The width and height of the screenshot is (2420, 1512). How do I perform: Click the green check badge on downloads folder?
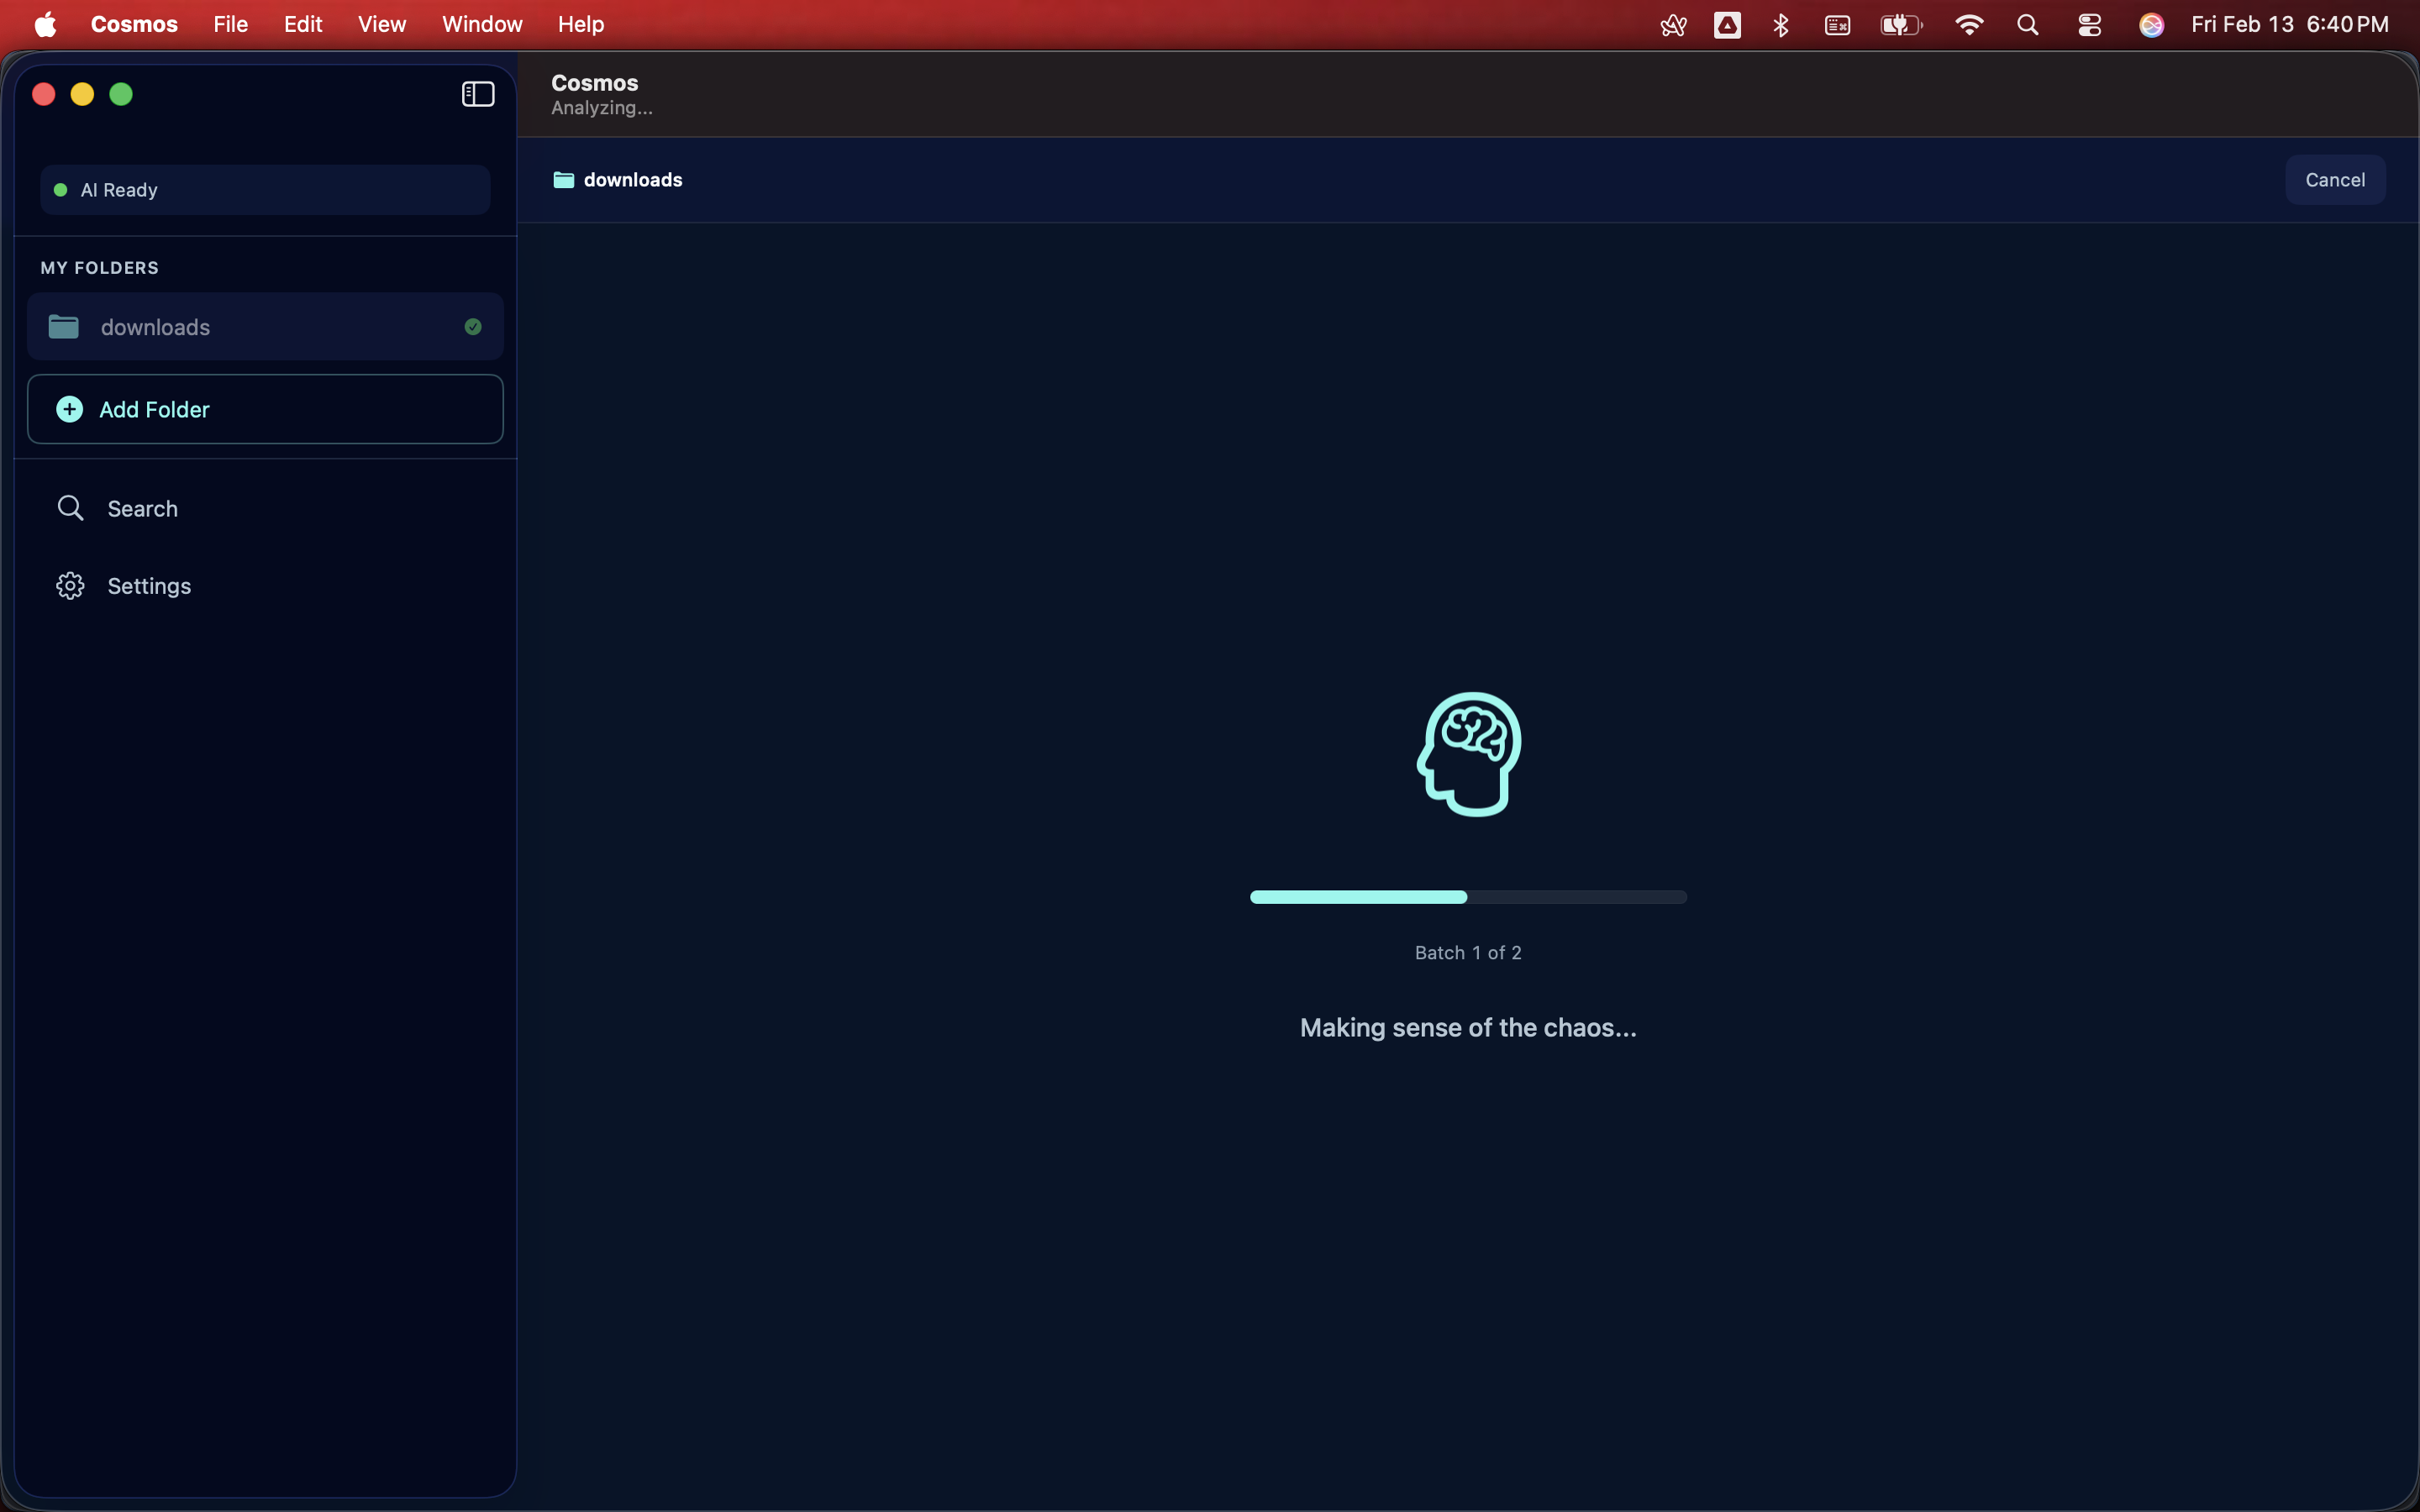pos(472,326)
